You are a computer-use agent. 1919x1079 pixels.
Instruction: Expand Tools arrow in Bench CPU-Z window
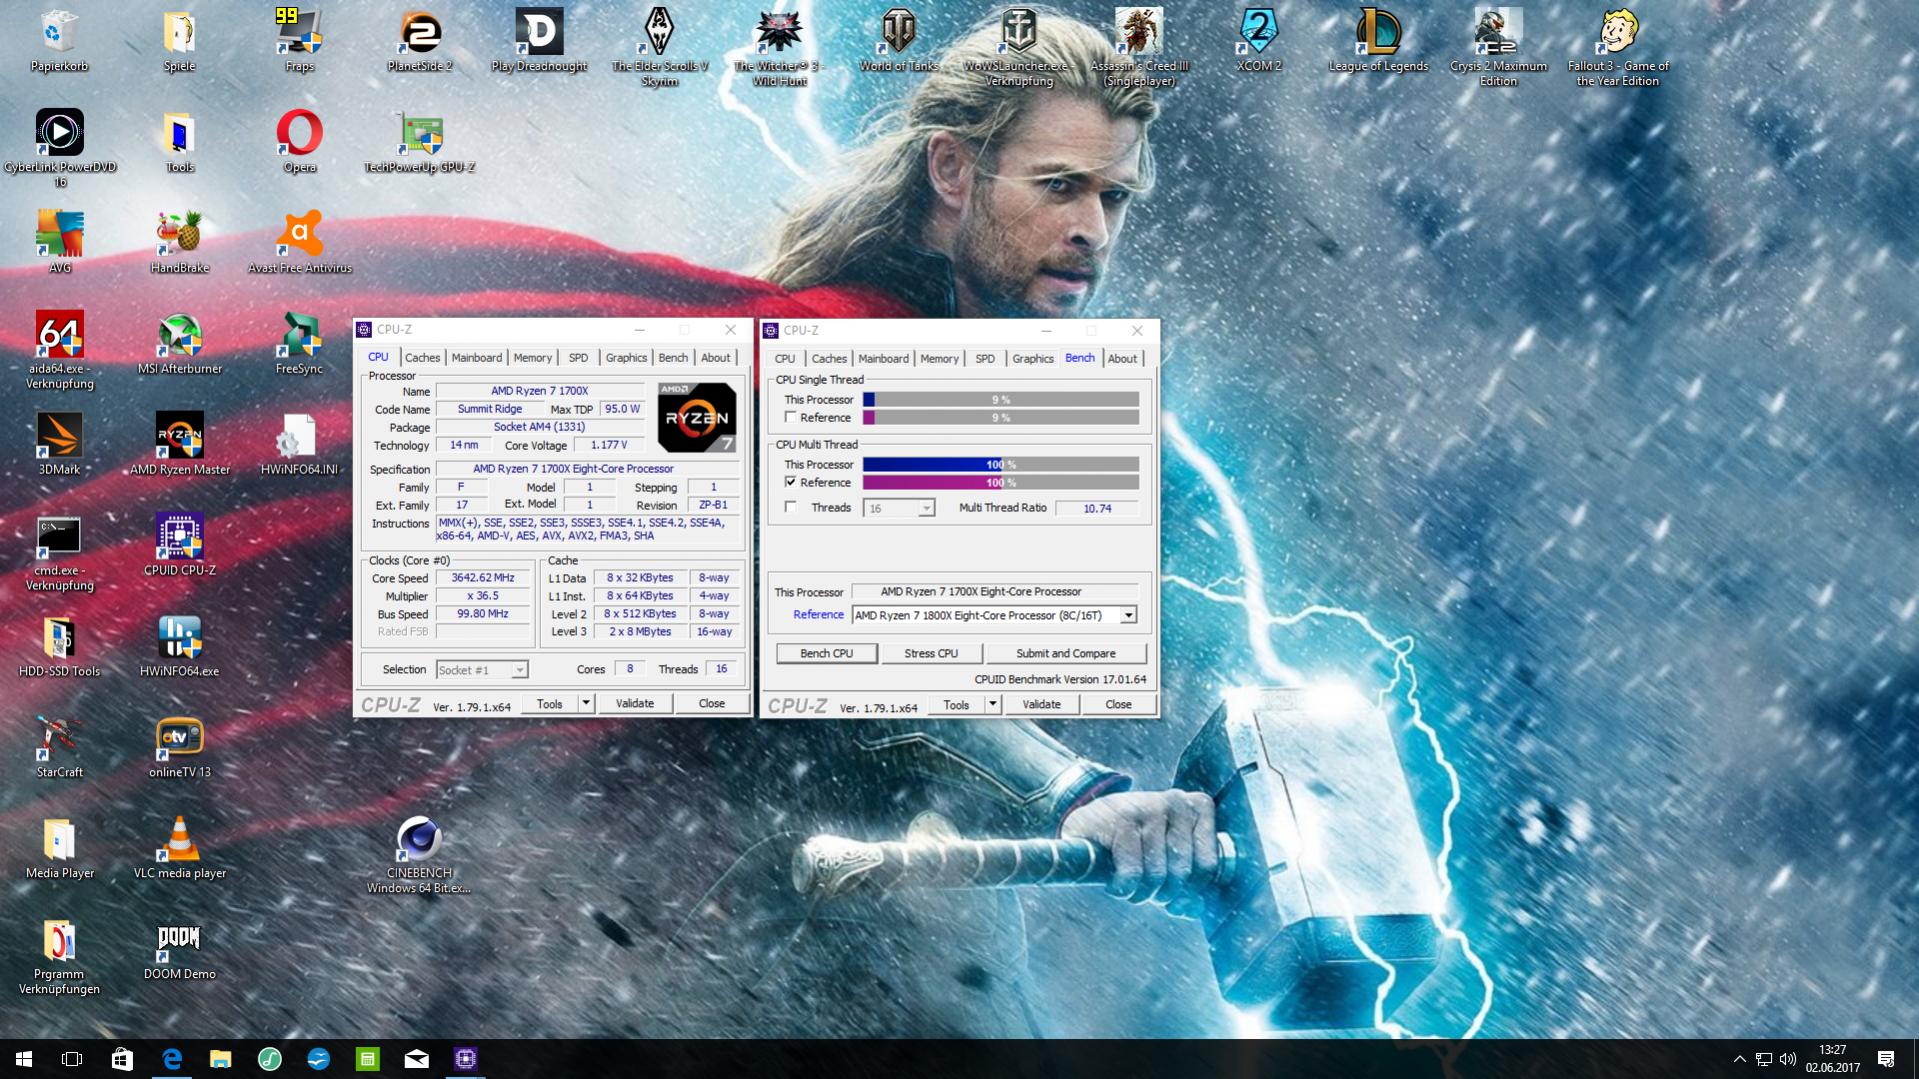992,705
